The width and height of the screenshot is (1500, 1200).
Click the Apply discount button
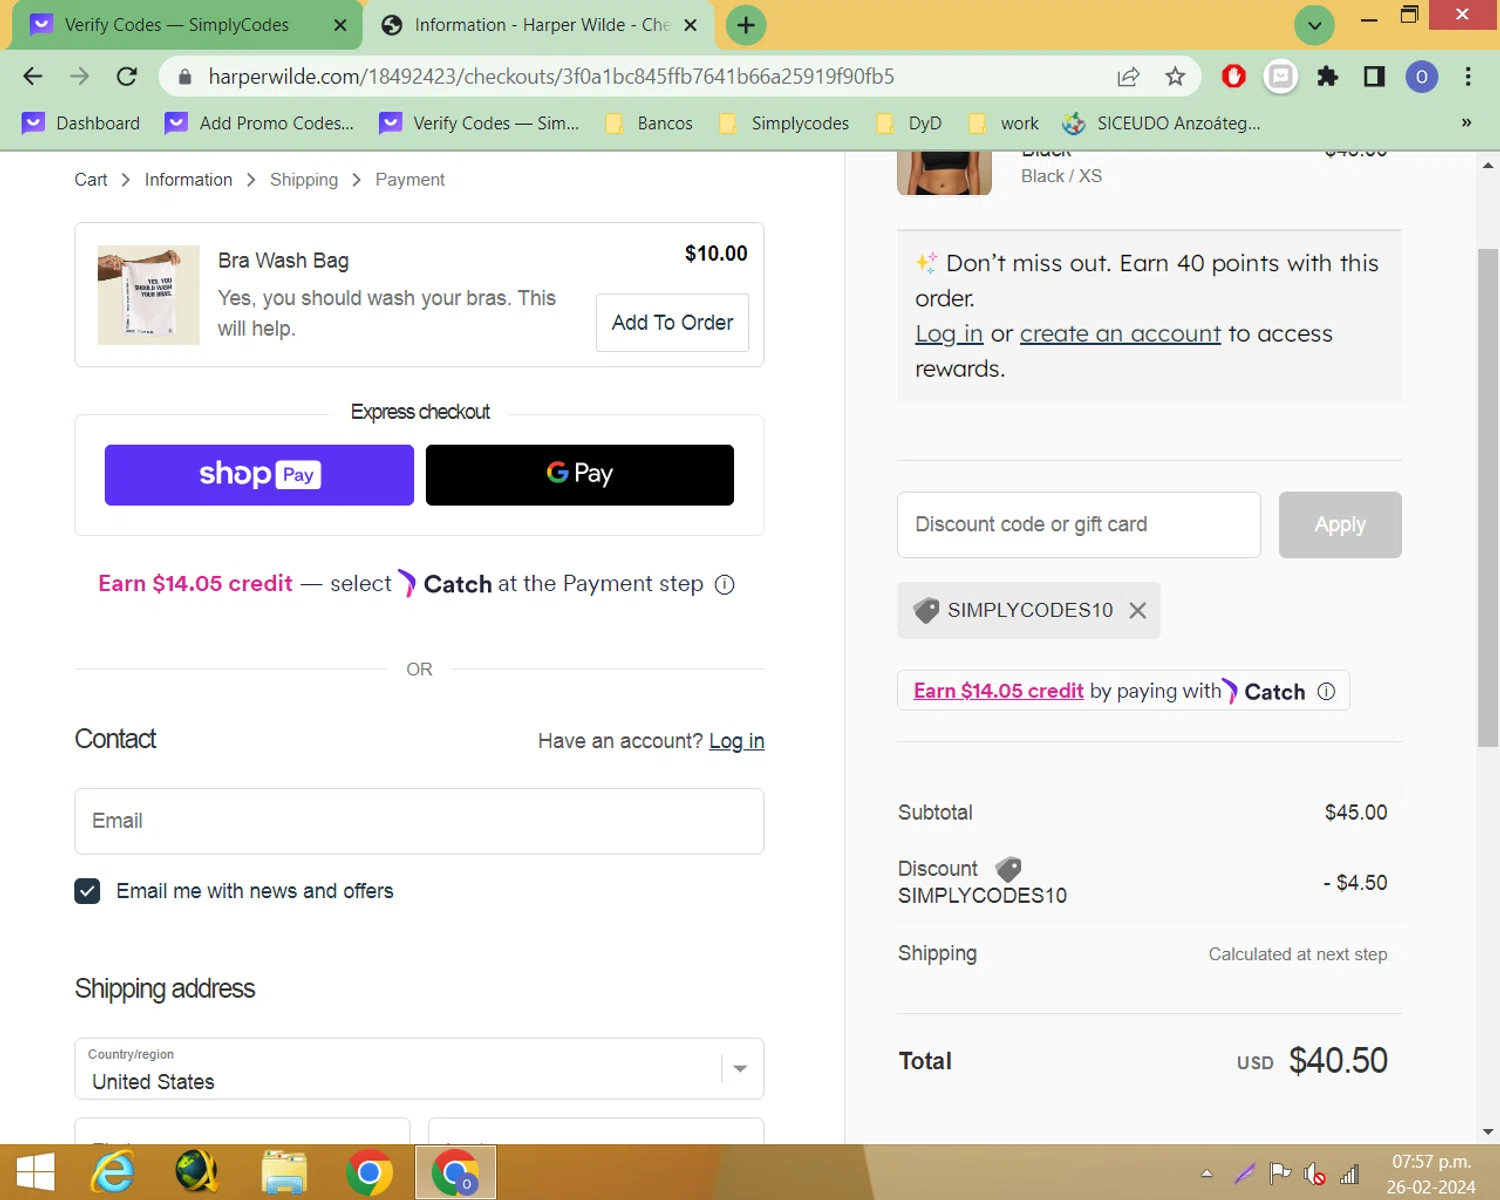coord(1340,525)
